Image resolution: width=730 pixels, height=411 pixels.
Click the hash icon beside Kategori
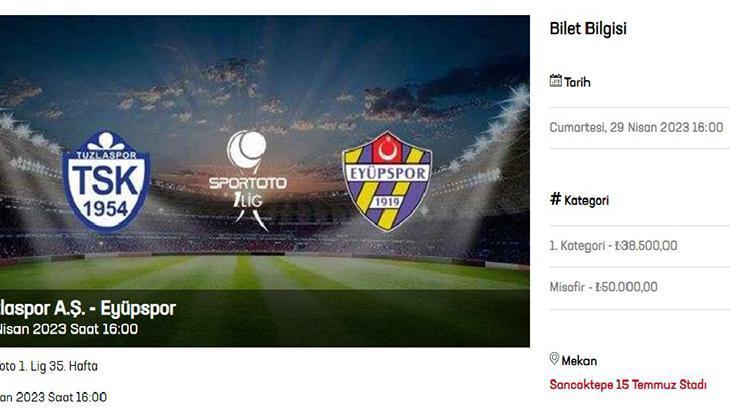[555, 199]
